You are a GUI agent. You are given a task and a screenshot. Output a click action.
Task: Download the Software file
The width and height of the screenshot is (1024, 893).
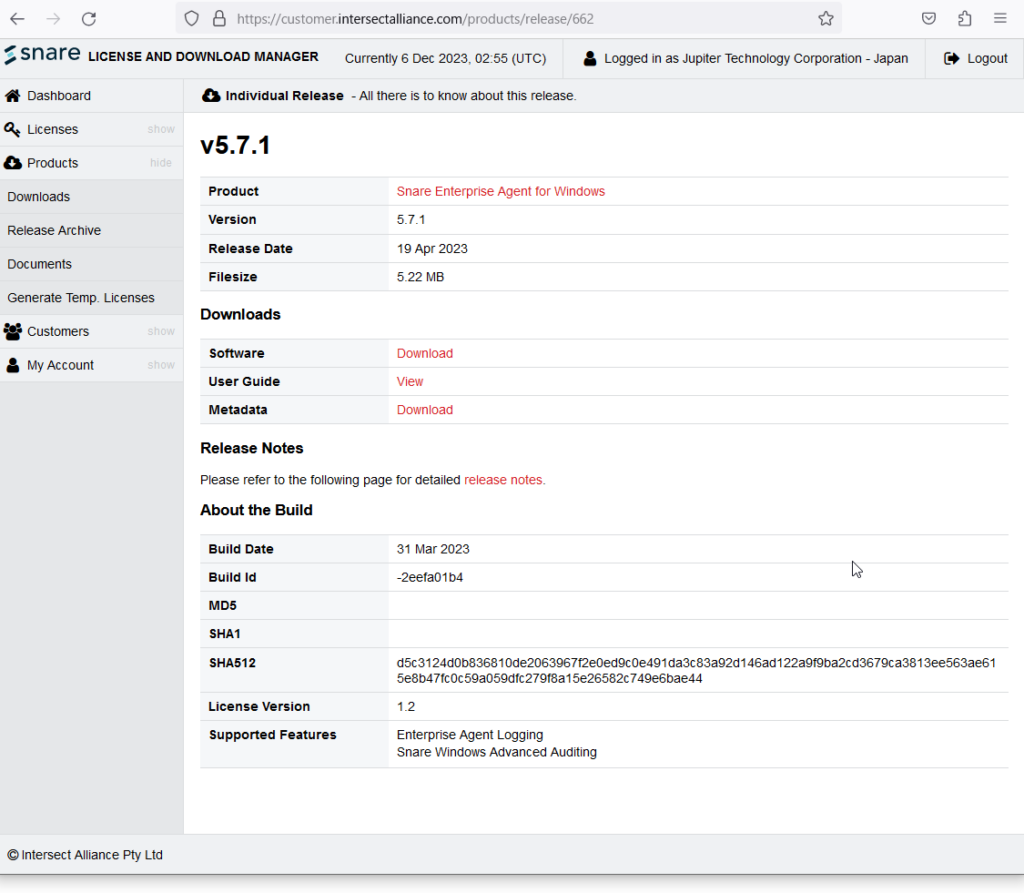tap(424, 353)
